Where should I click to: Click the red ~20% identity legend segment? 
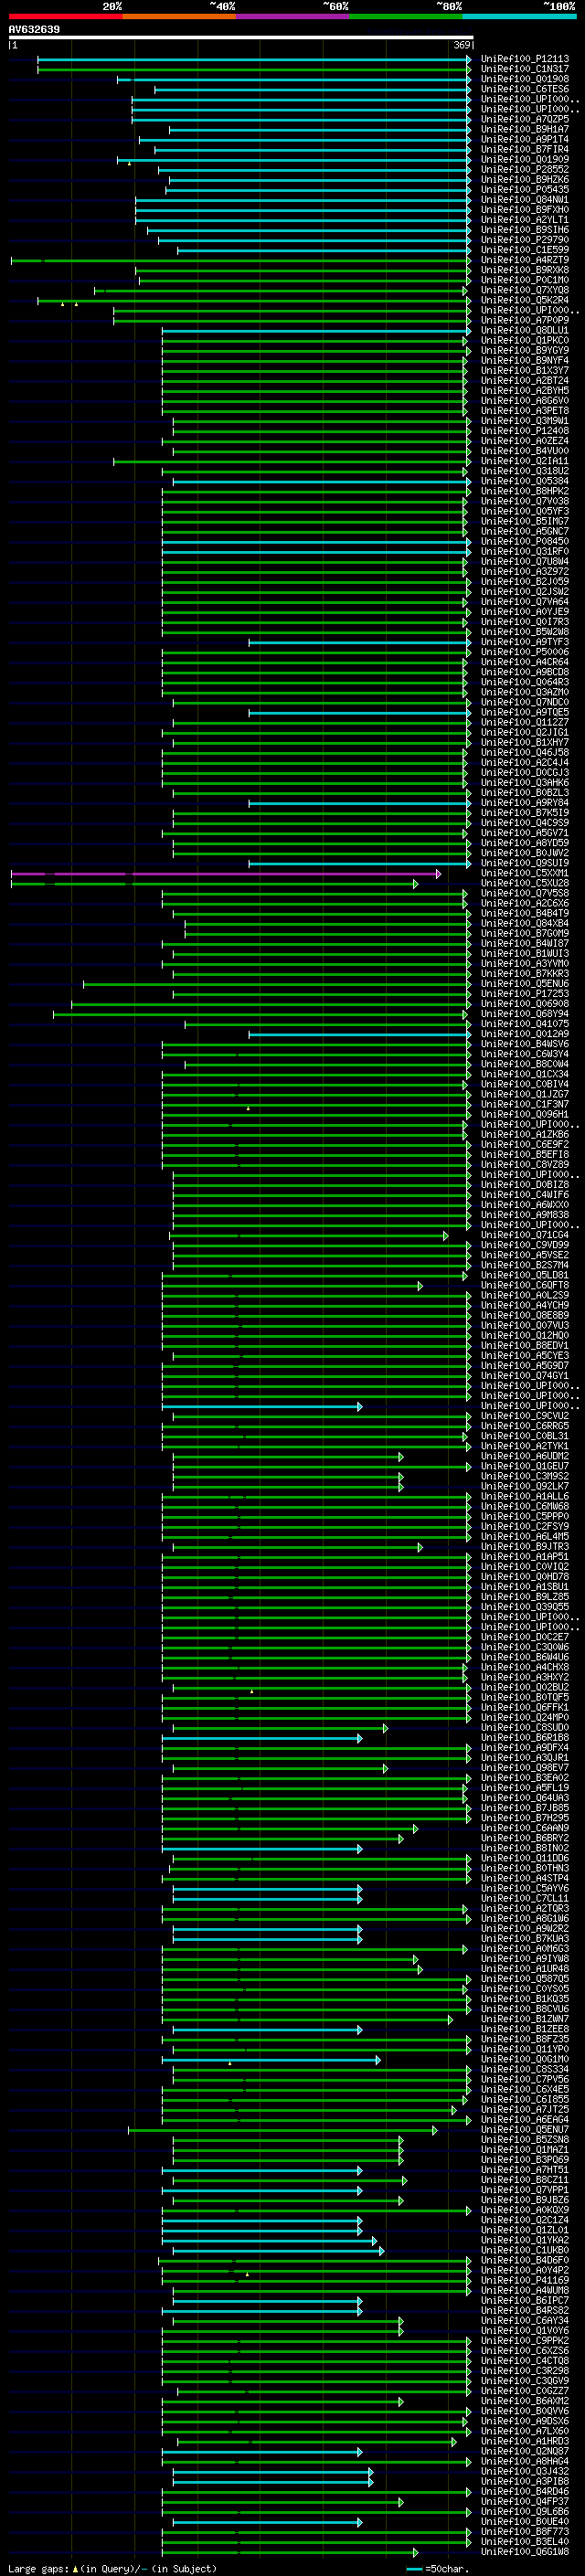coord(65,16)
